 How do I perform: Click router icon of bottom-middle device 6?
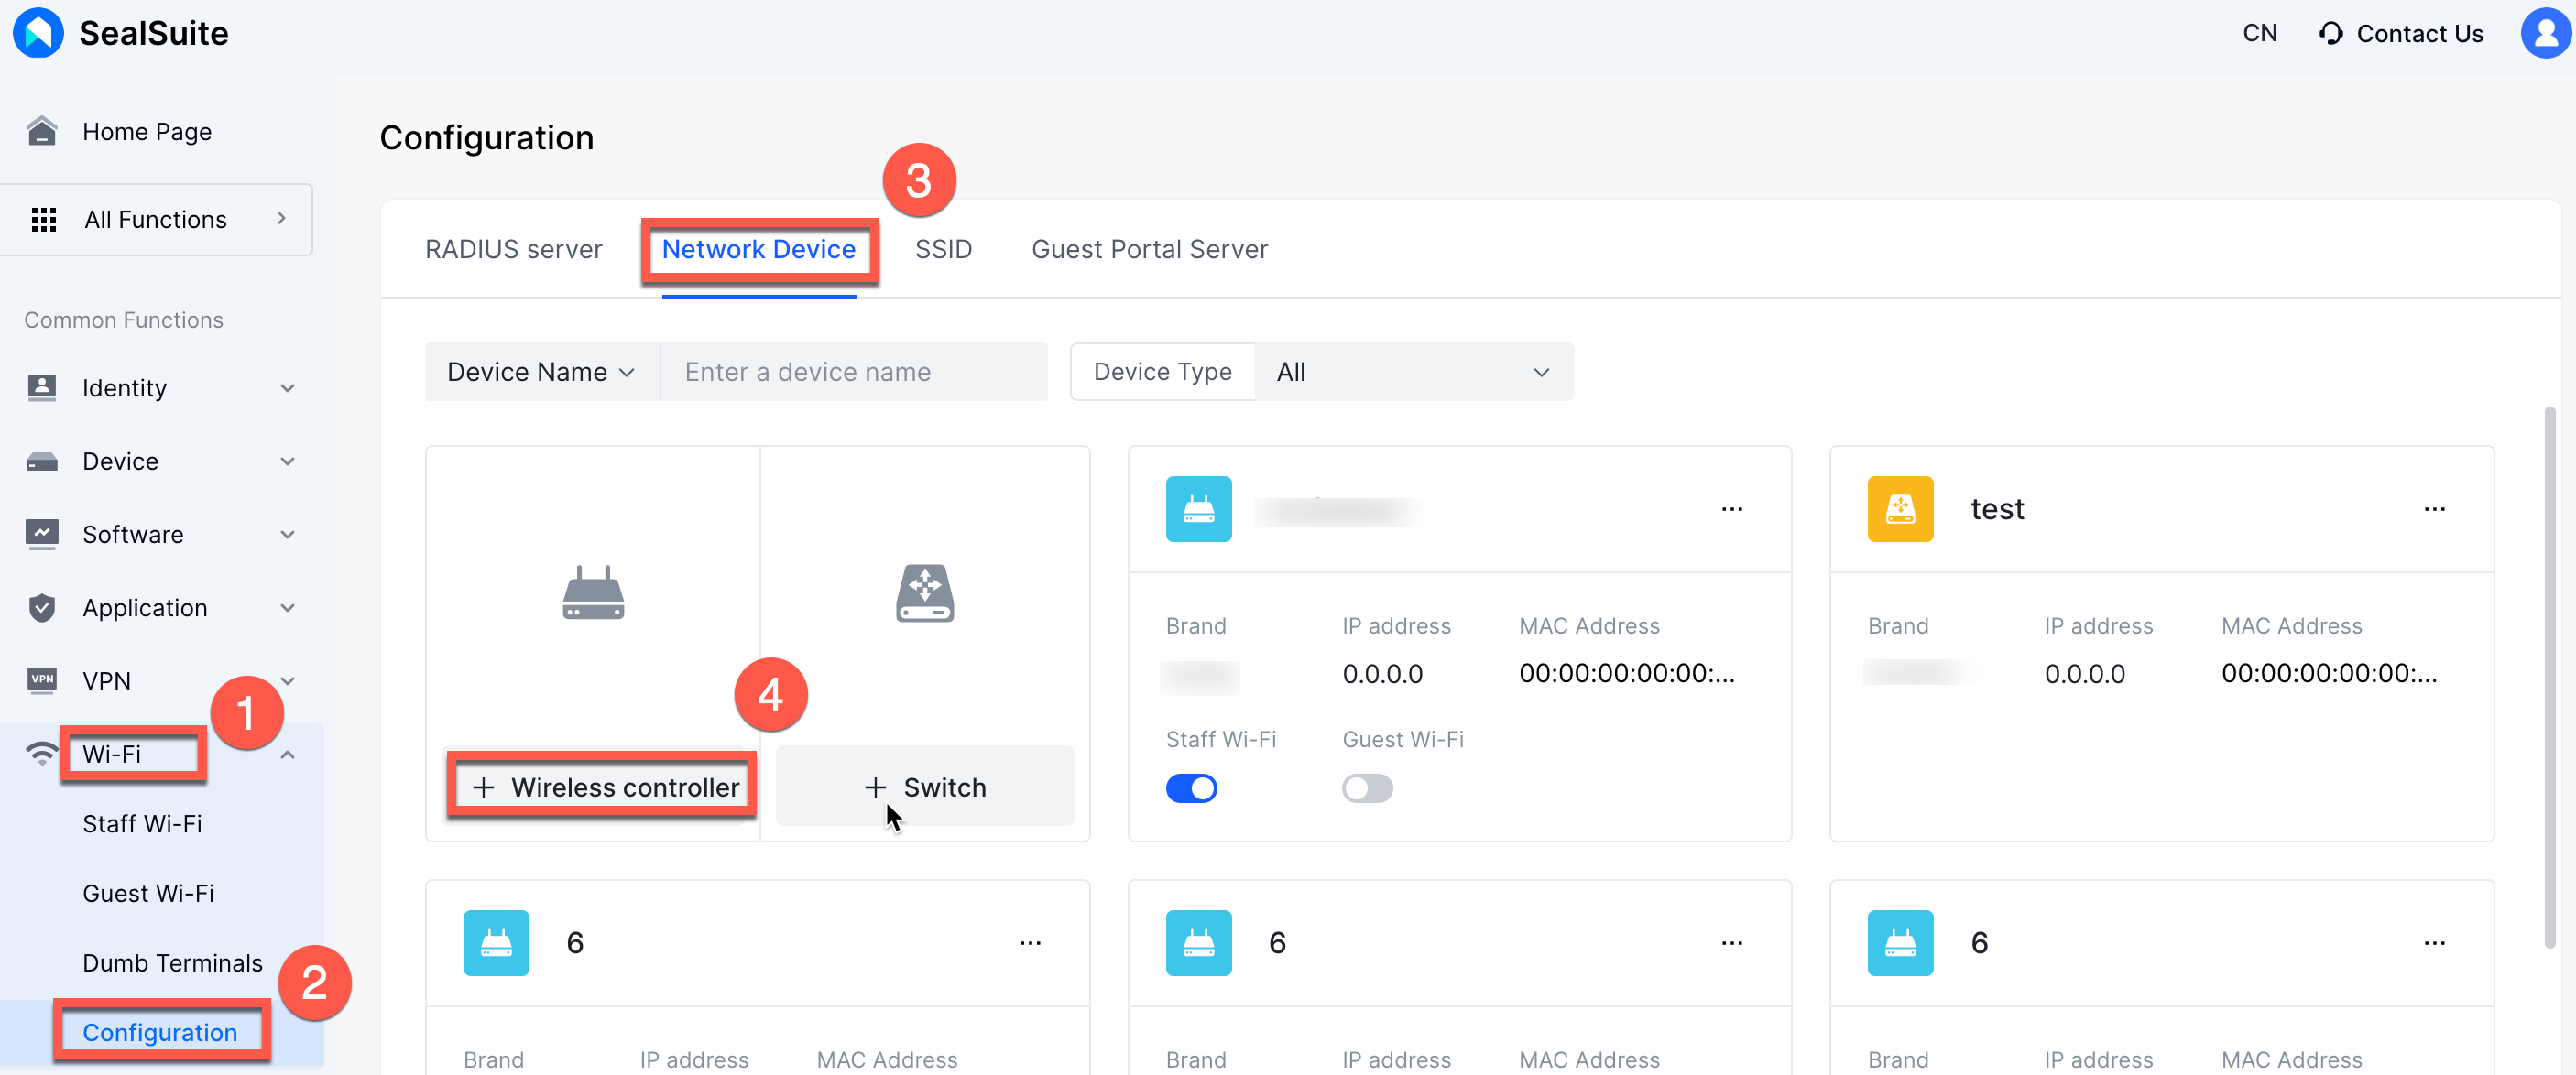point(1198,943)
